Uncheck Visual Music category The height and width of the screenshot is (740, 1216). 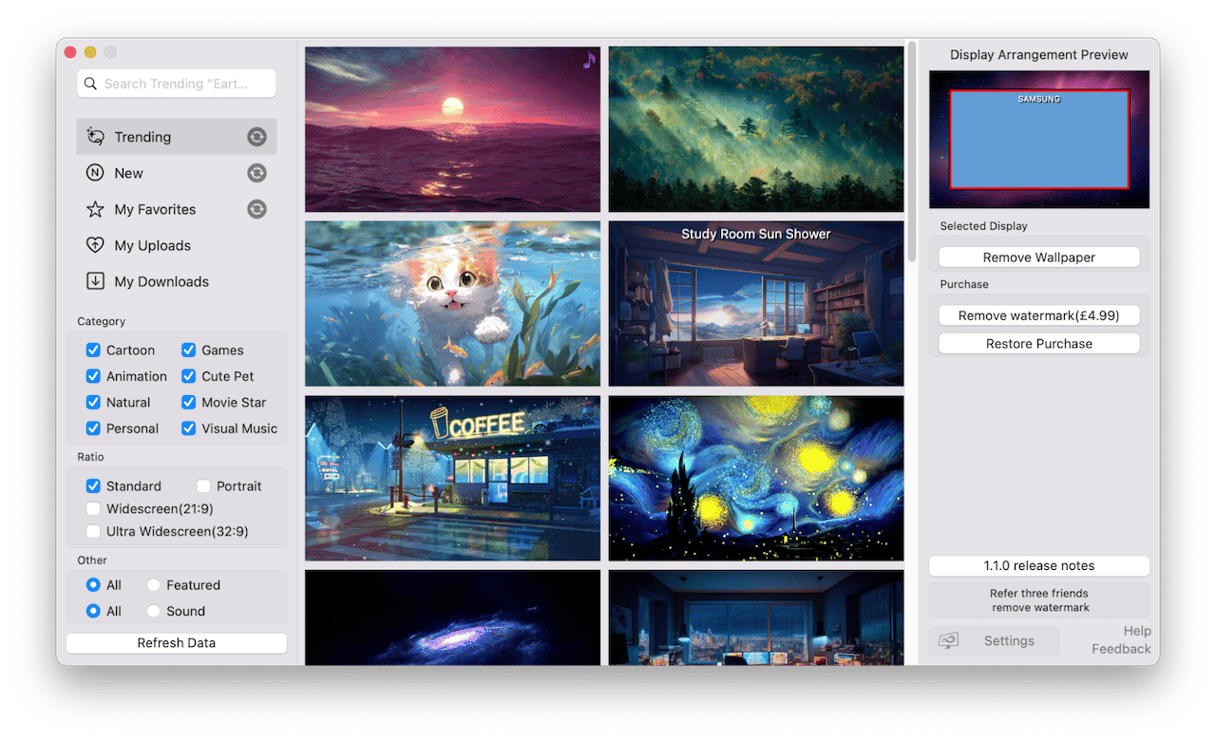[x=188, y=428]
